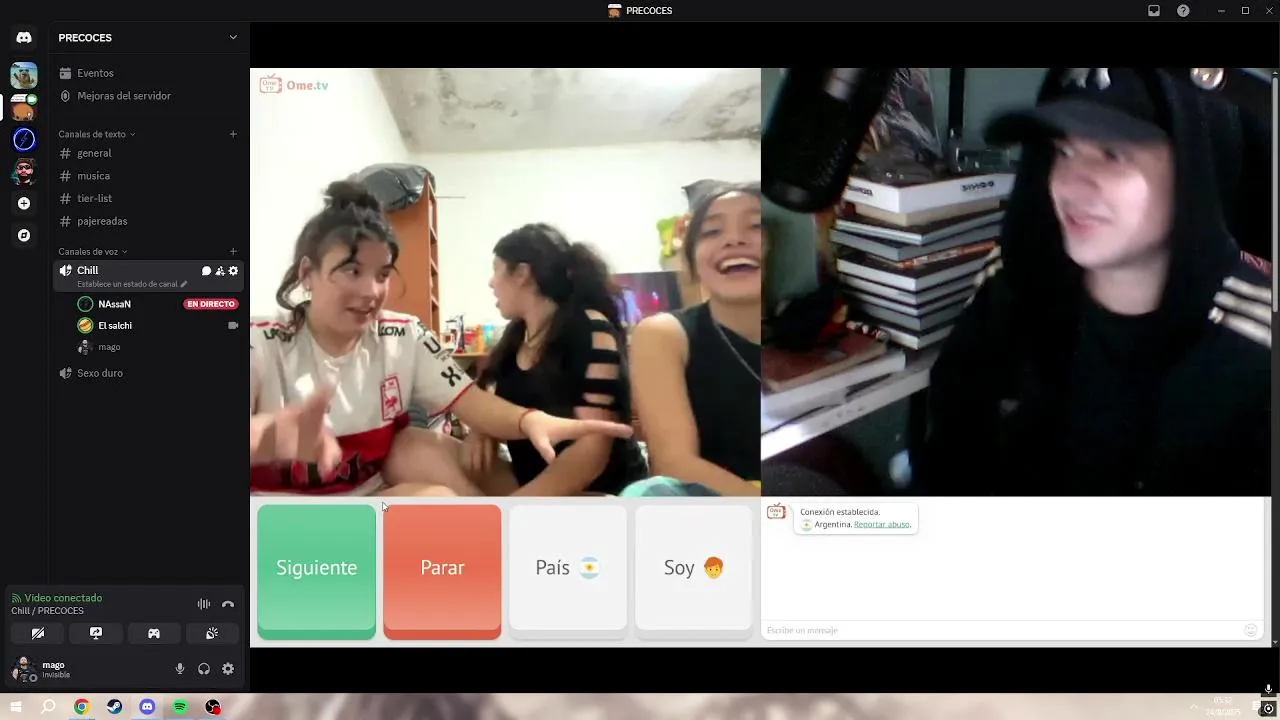The image size is (1280, 720).
Task: Watch NAssaN's EN DIRECTO stream badge
Action: click(210, 304)
